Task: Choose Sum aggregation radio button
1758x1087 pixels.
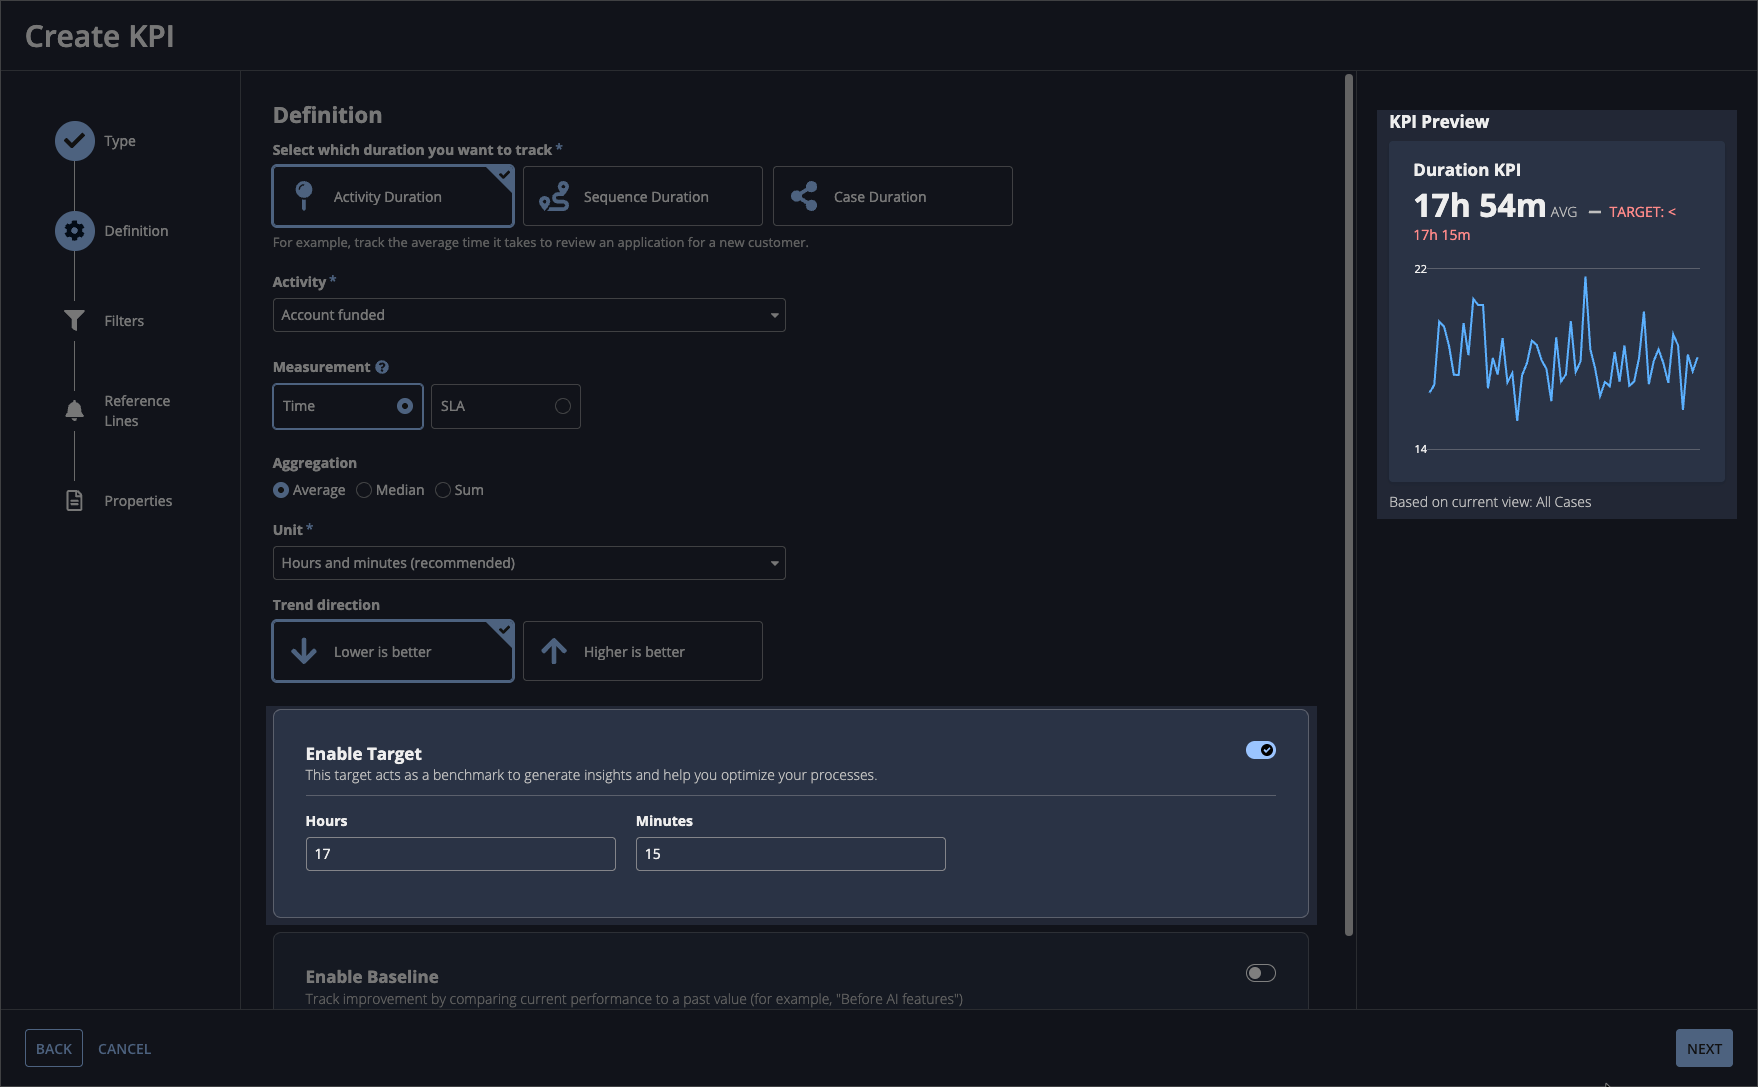Action: [x=443, y=490]
